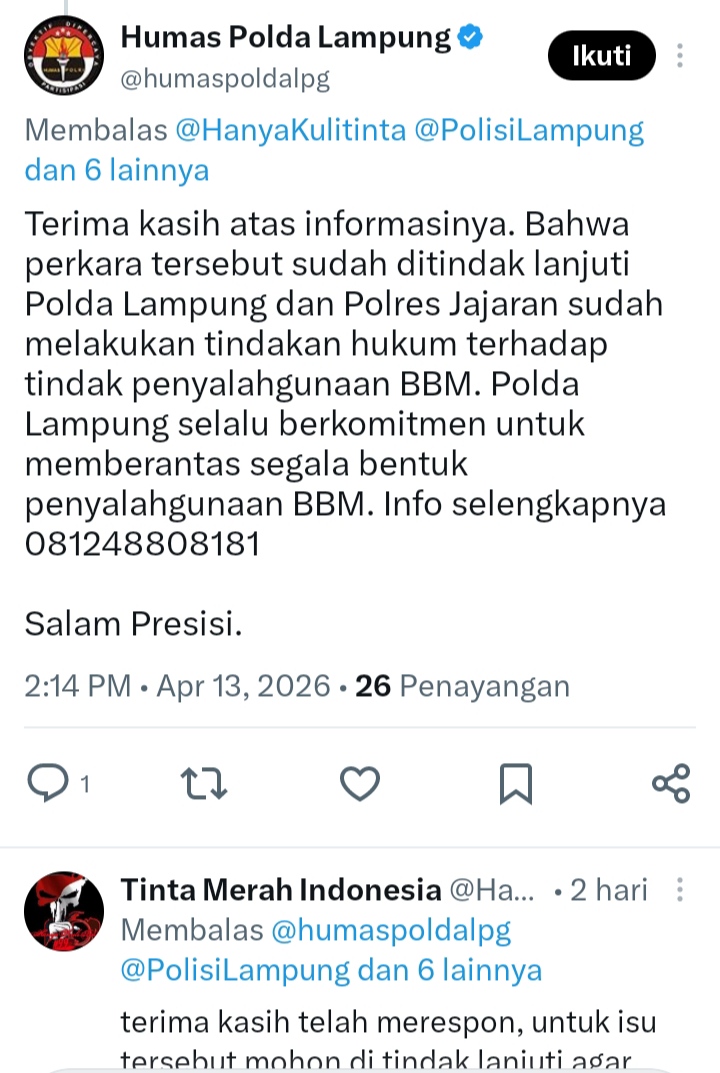Screen dimensions: 720x1073
Task: Open Tinta Merah Indonesia avatar
Action: 64,911
